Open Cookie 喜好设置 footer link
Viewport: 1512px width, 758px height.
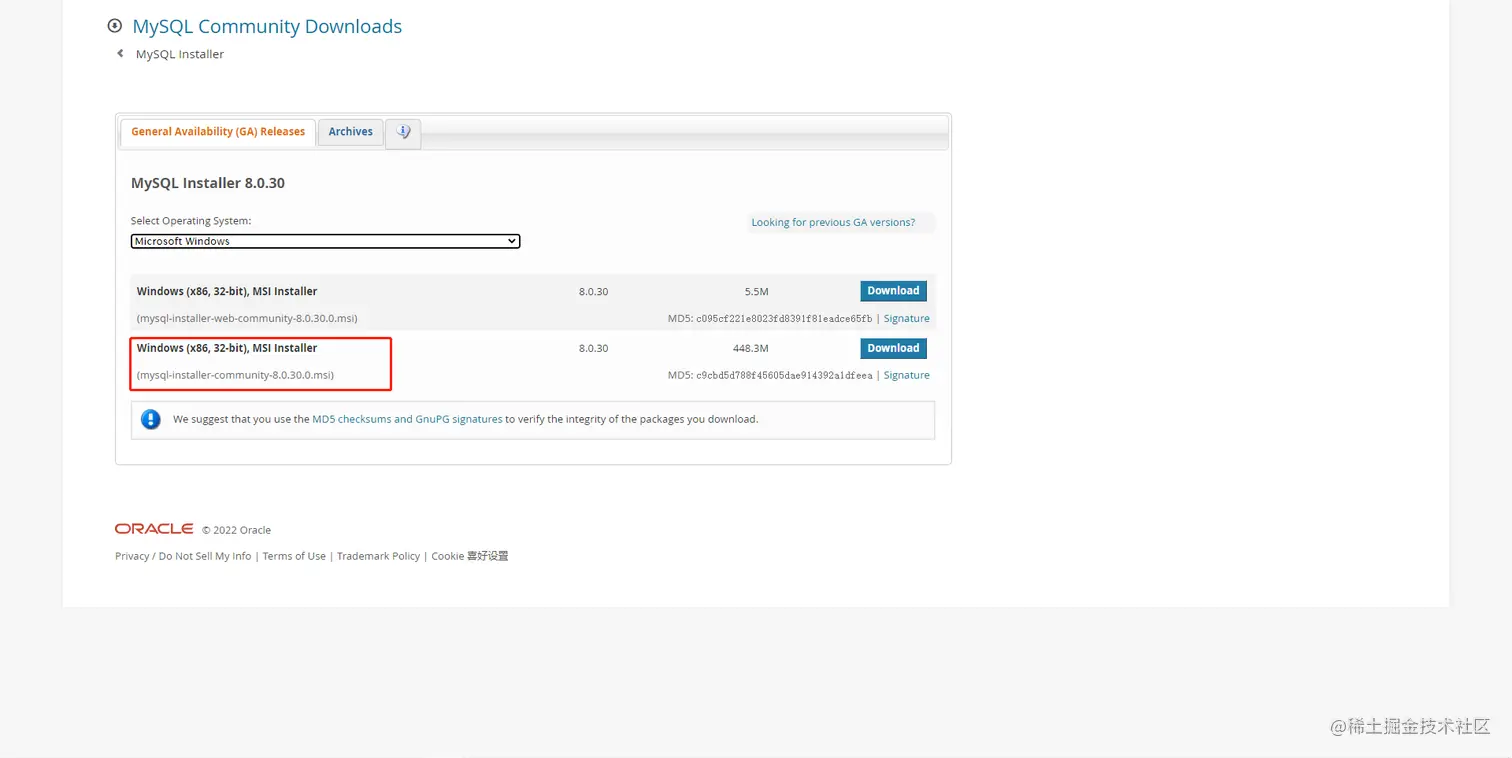[x=470, y=556]
